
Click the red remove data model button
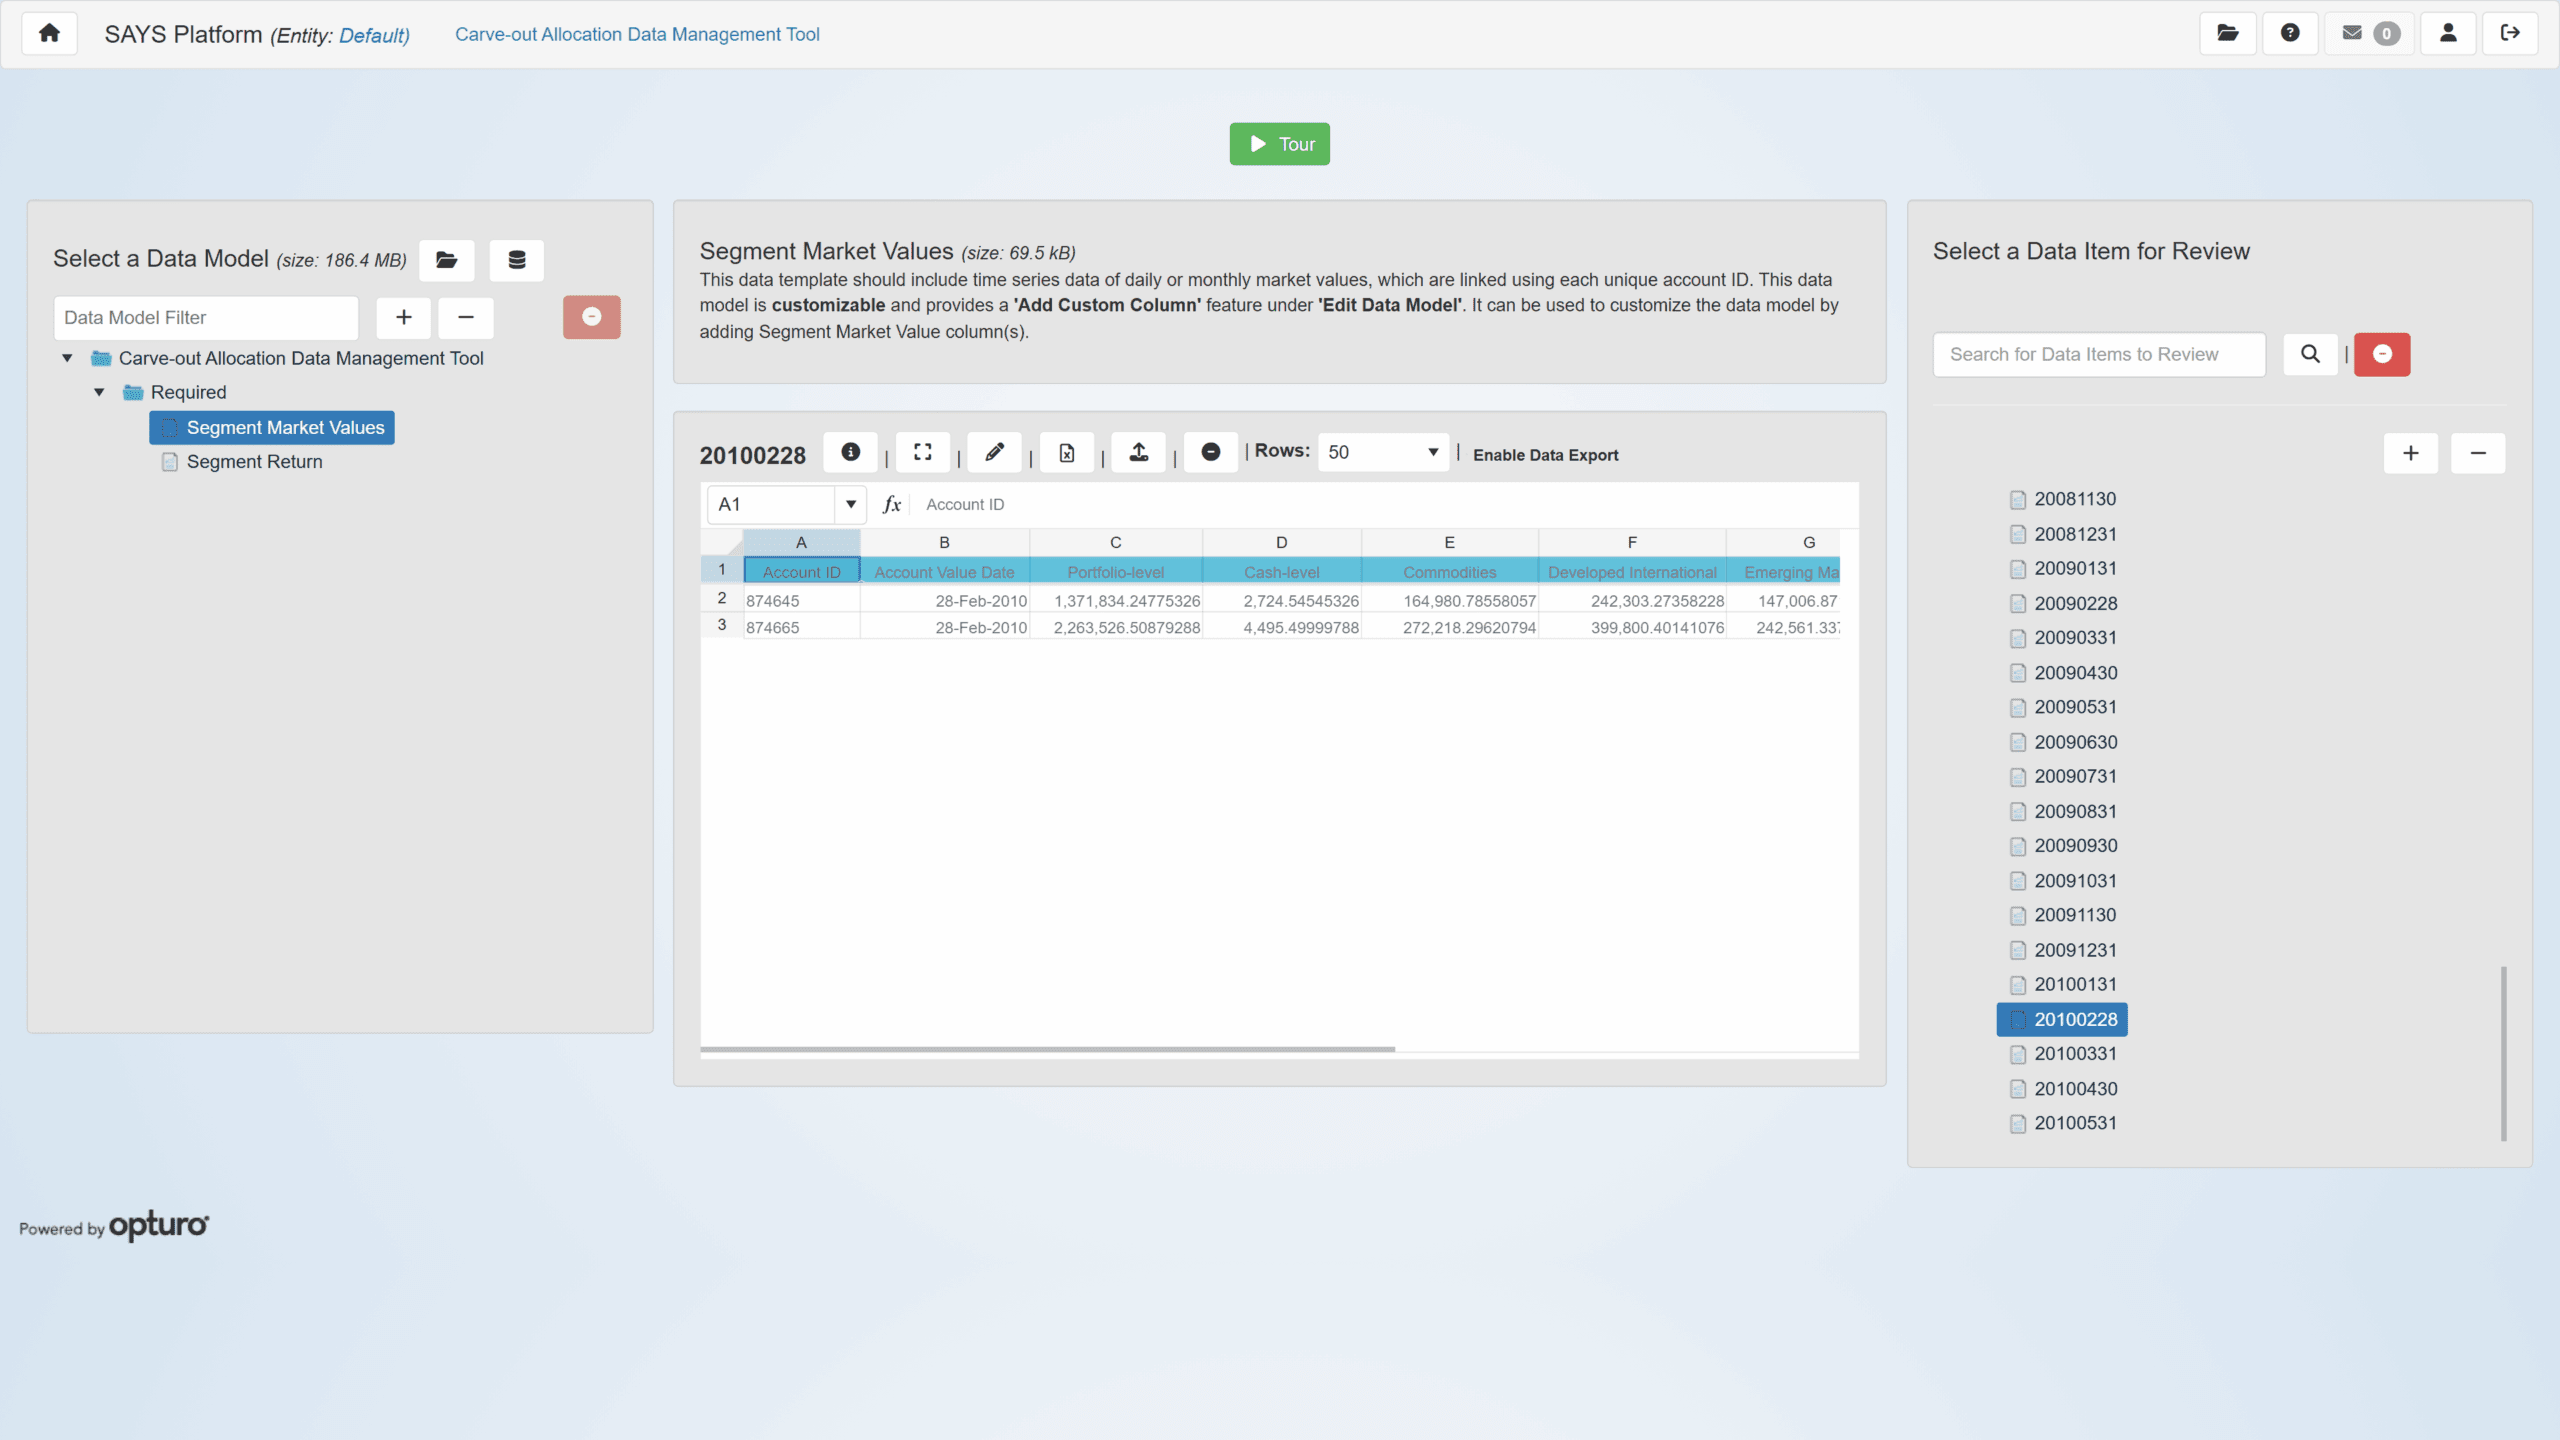pyautogui.click(x=592, y=317)
